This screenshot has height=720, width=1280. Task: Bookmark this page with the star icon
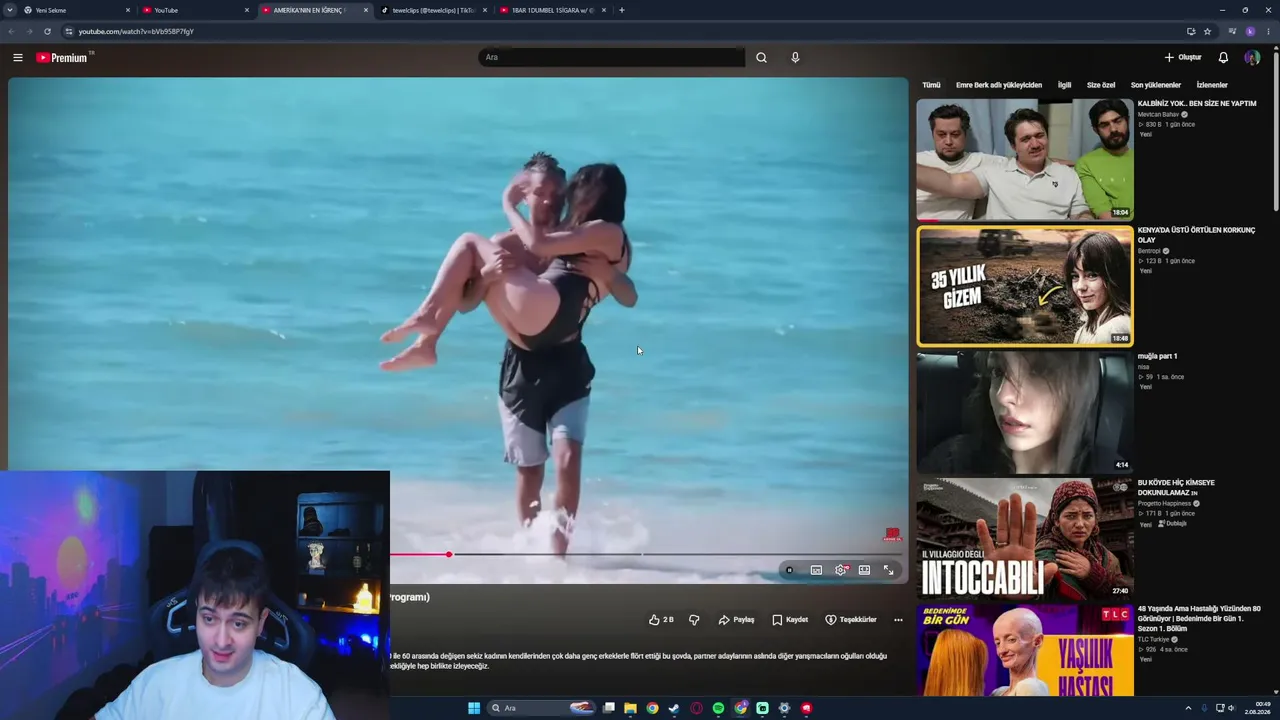[1207, 31]
